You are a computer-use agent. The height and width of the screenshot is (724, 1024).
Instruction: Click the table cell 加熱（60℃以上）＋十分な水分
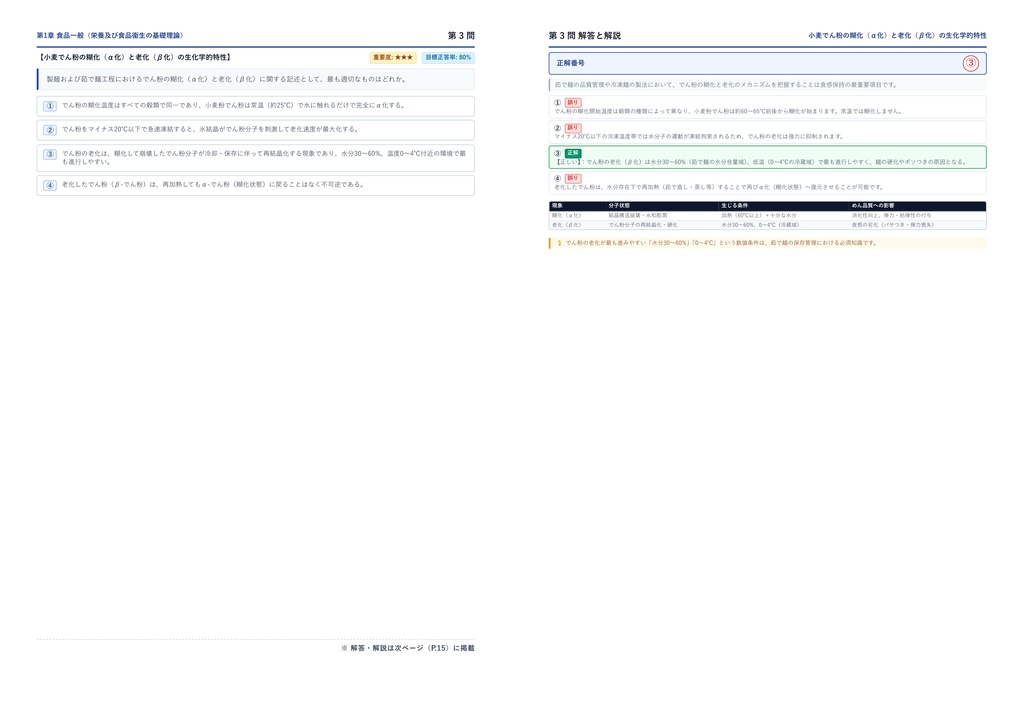[759, 215]
